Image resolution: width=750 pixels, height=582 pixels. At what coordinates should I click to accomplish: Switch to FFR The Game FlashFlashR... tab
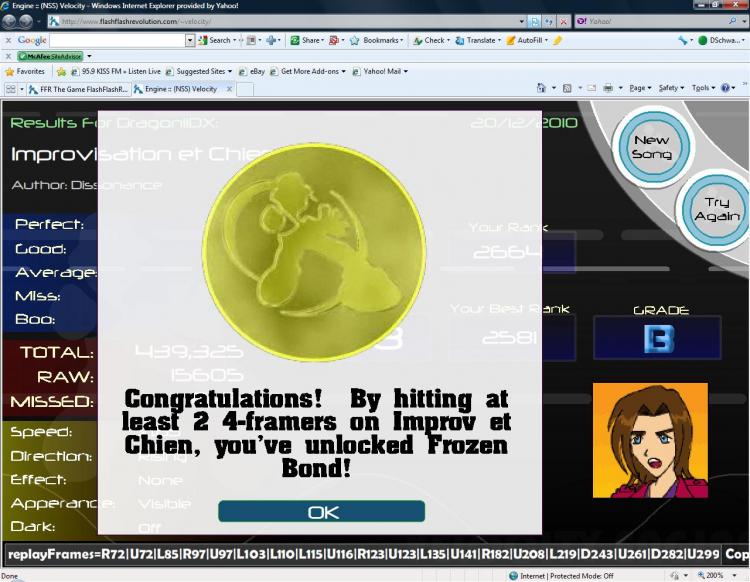point(78,89)
